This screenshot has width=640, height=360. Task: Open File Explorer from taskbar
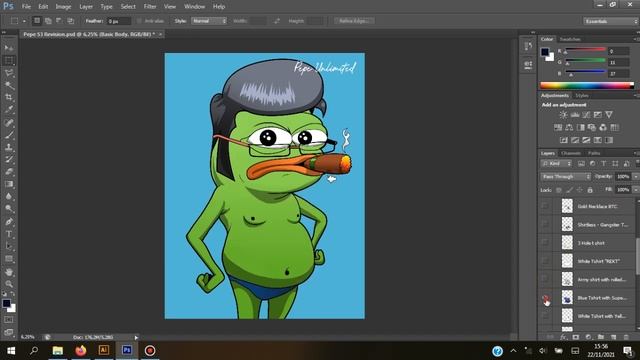58,351
